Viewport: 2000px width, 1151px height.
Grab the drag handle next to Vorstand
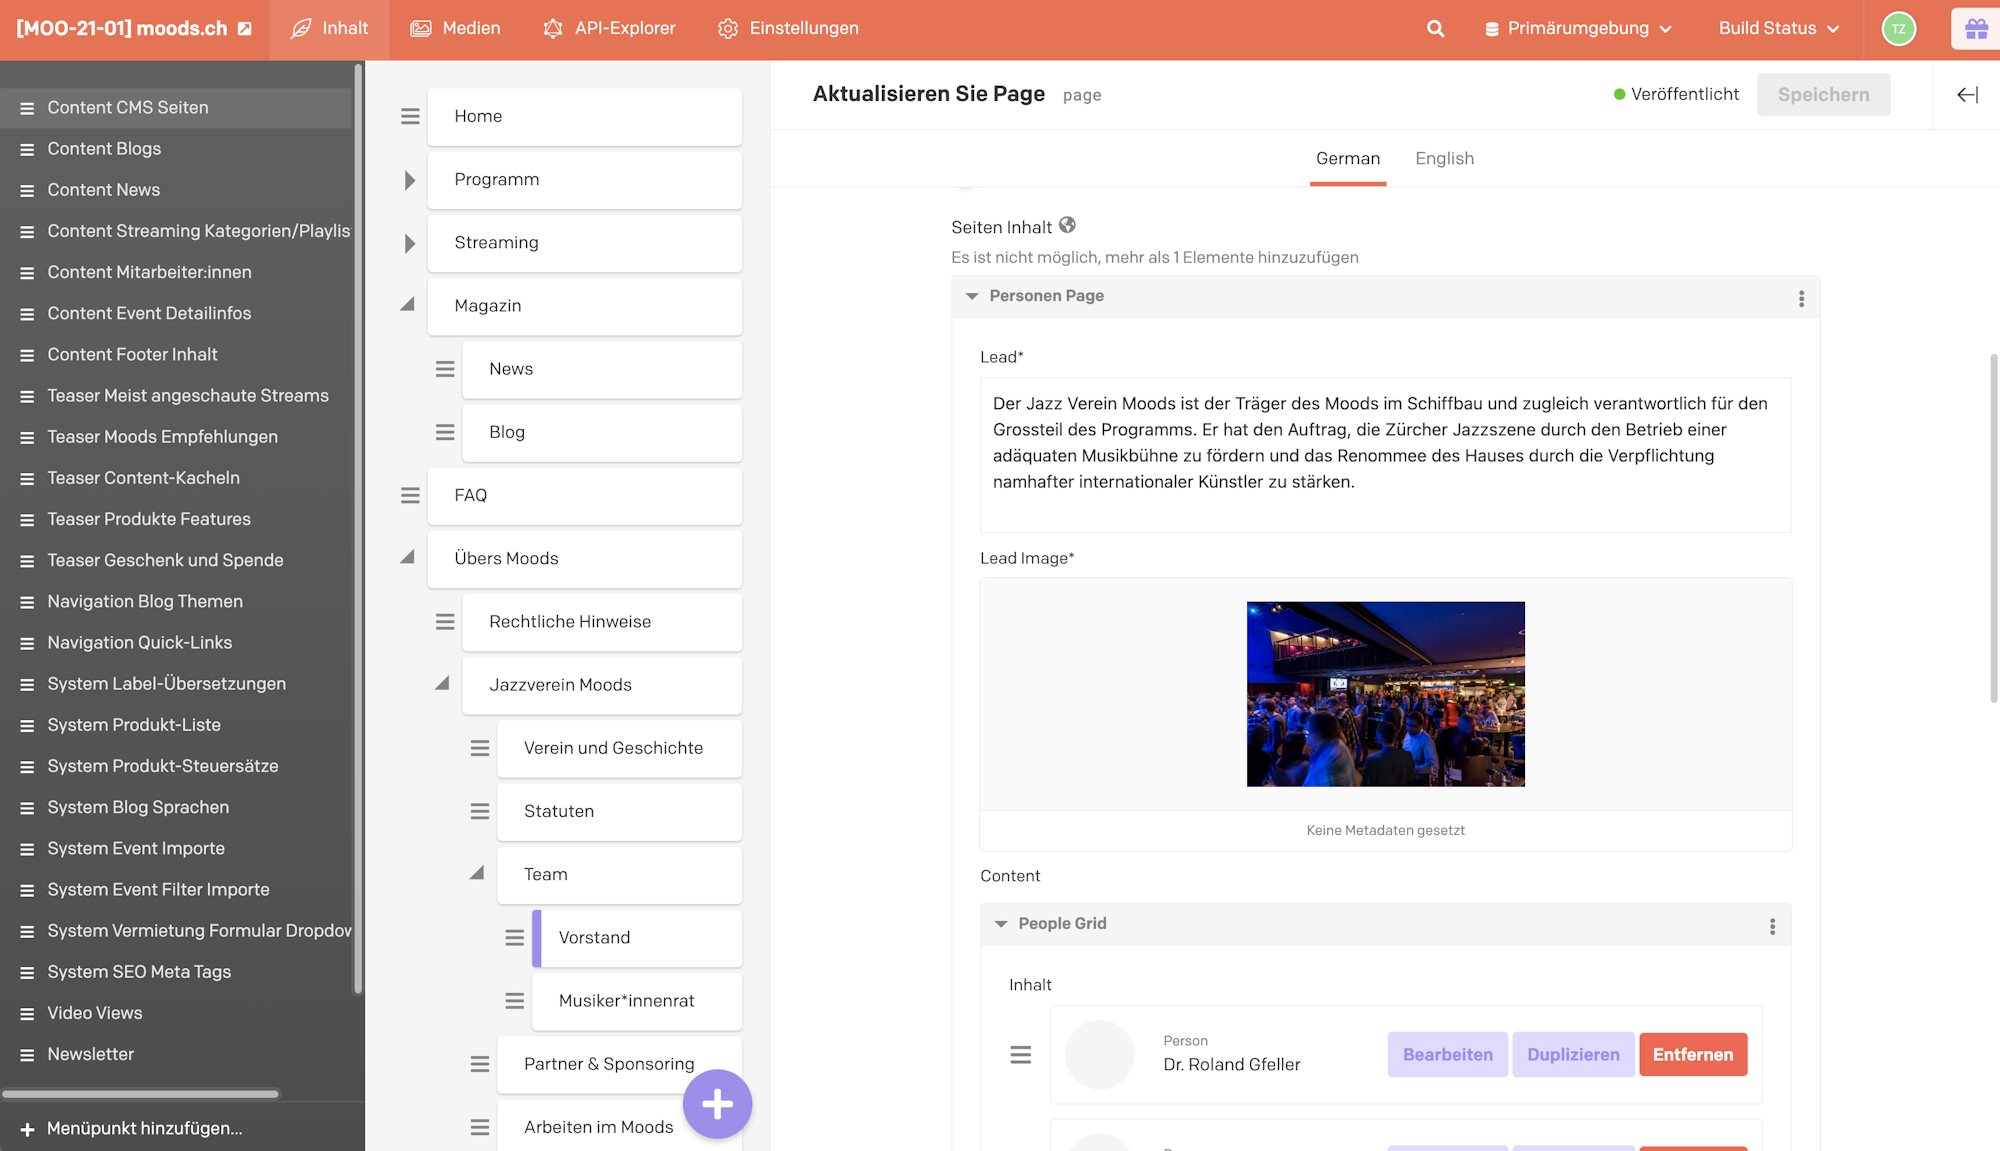(x=514, y=937)
